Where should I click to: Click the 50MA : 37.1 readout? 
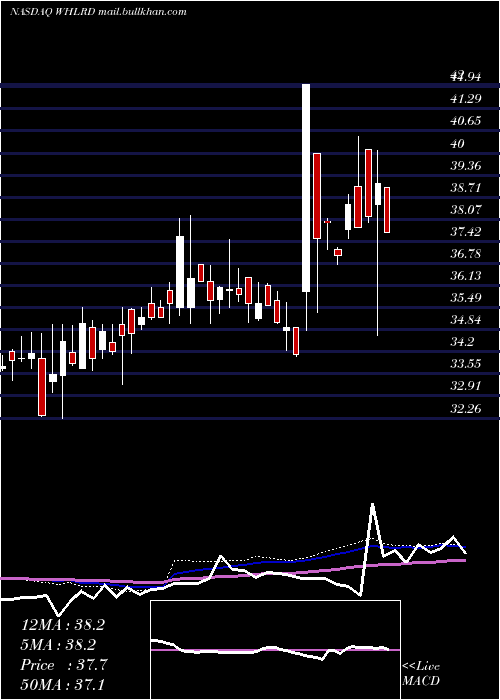[62, 684]
